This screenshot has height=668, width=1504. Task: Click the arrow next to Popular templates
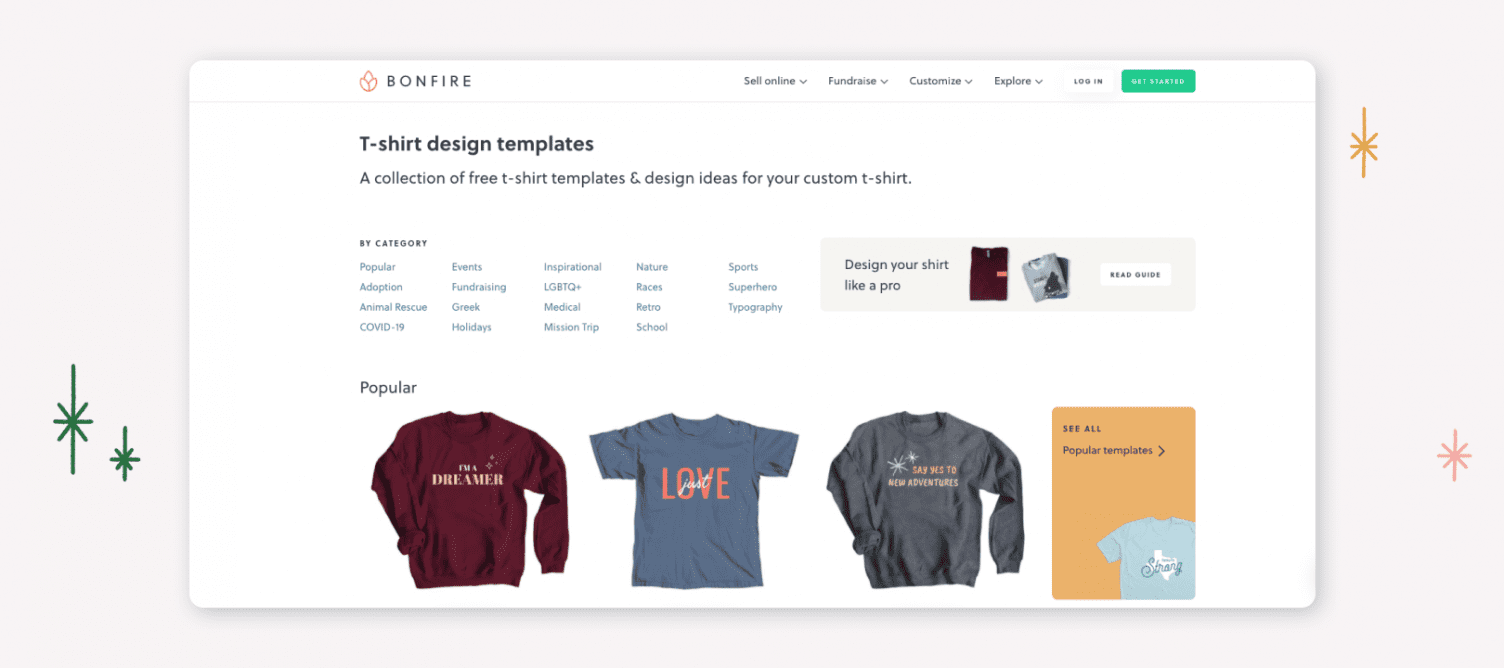(1161, 451)
